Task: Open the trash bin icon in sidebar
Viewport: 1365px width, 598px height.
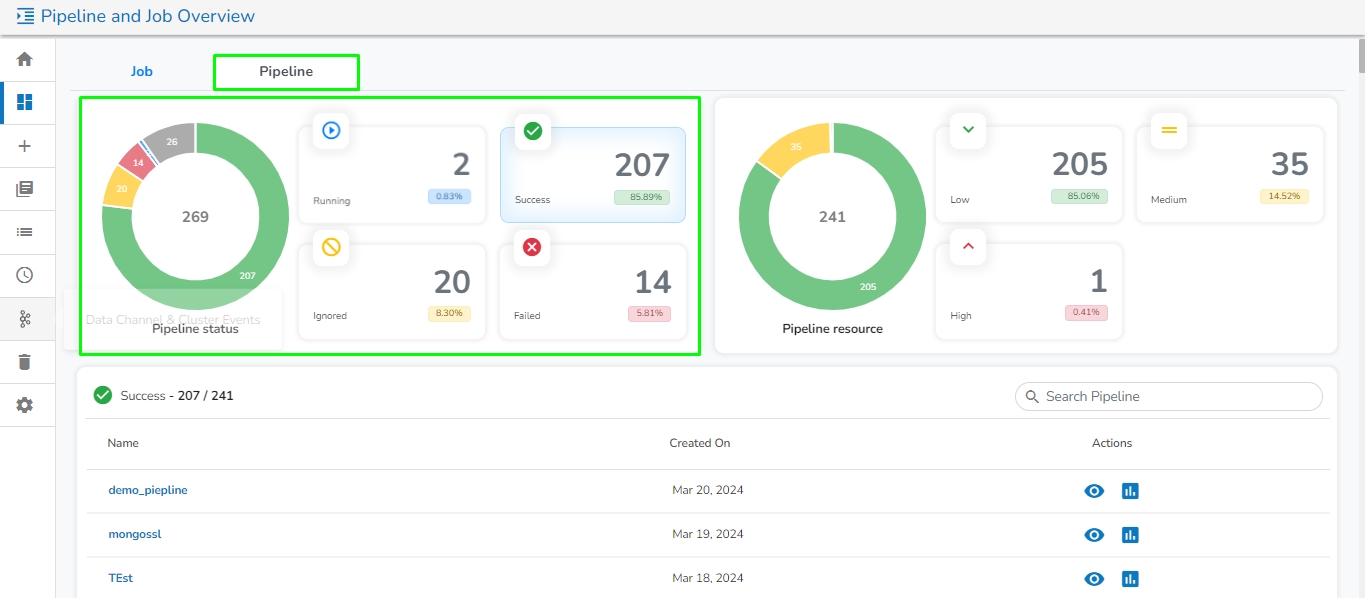Action: [x=25, y=362]
